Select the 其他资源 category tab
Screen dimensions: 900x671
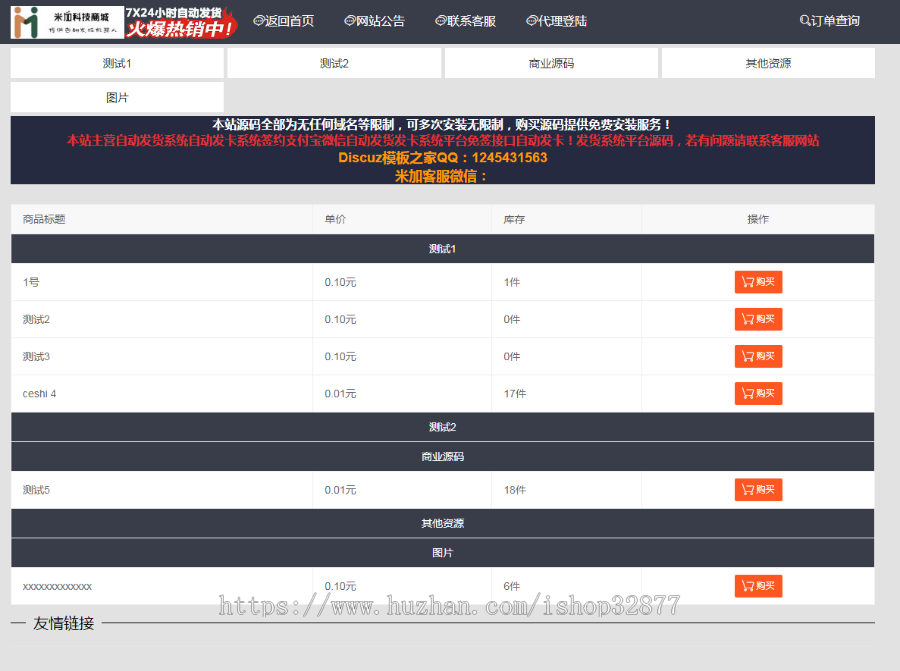click(x=768, y=63)
